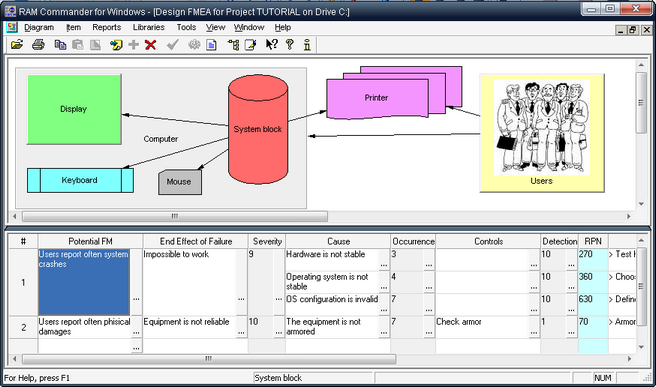Select the System block cylinder in diagram
The height and width of the screenshot is (387, 656).
(258, 129)
